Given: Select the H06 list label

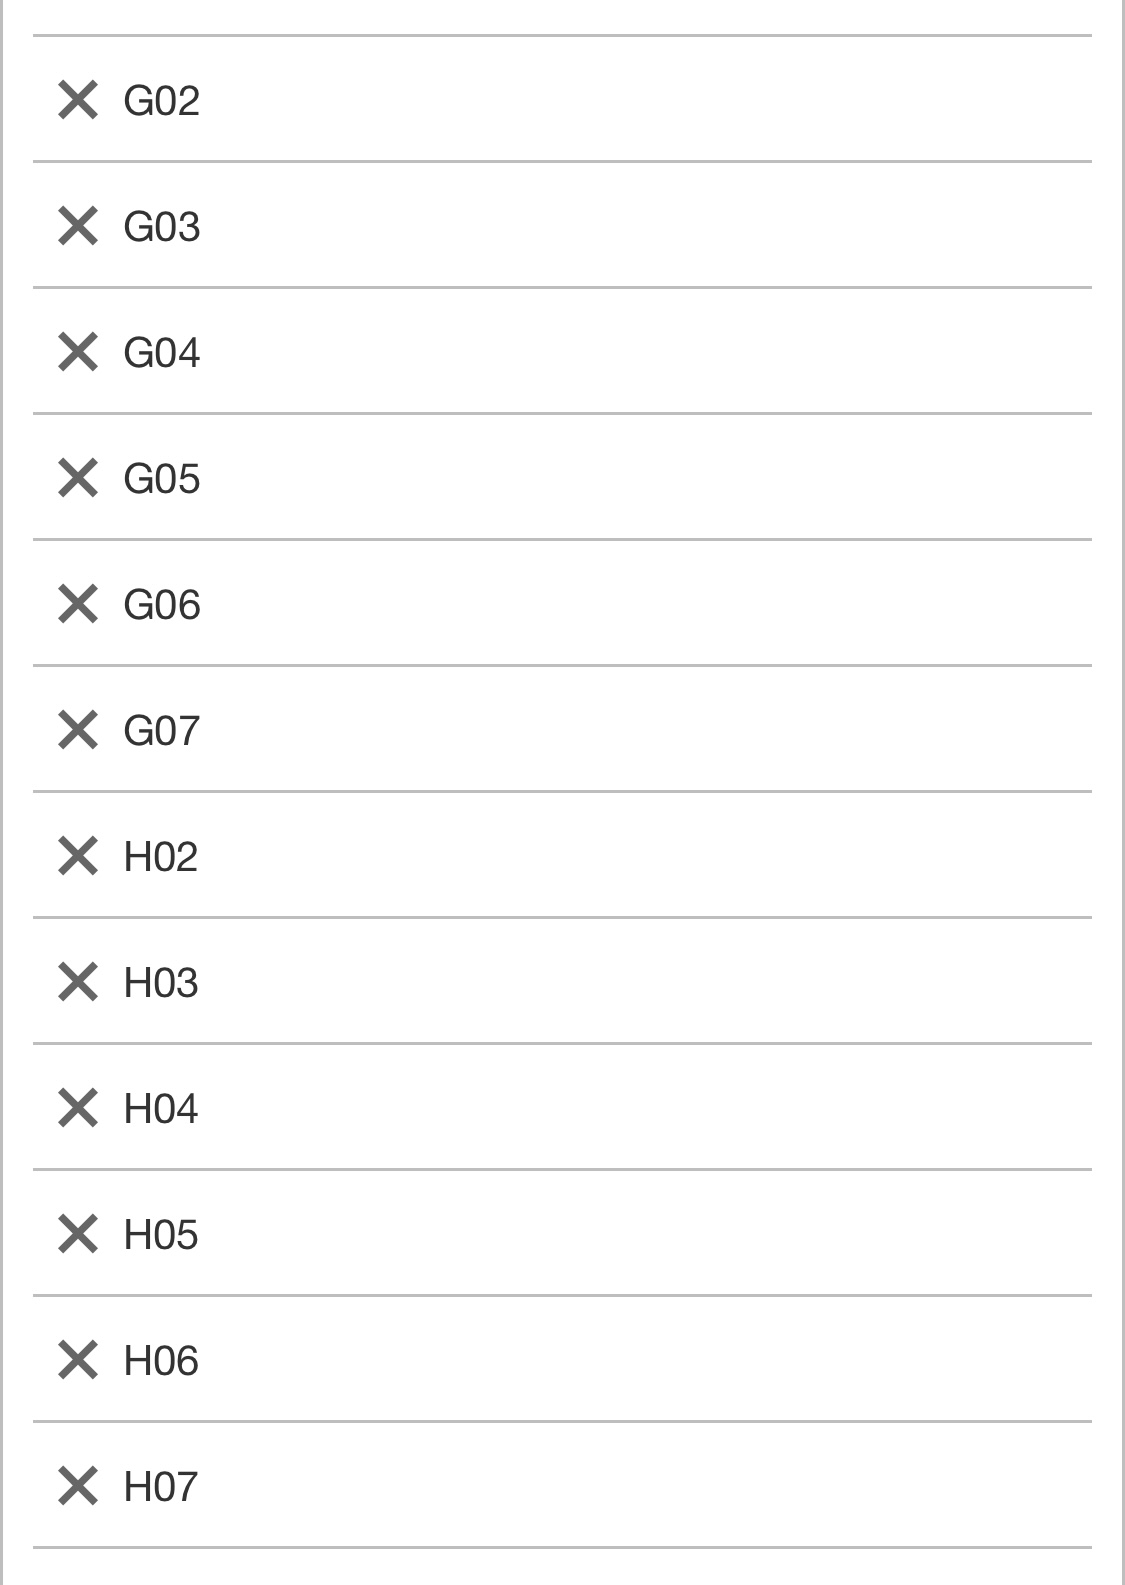Looking at the screenshot, I should point(160,1361).
